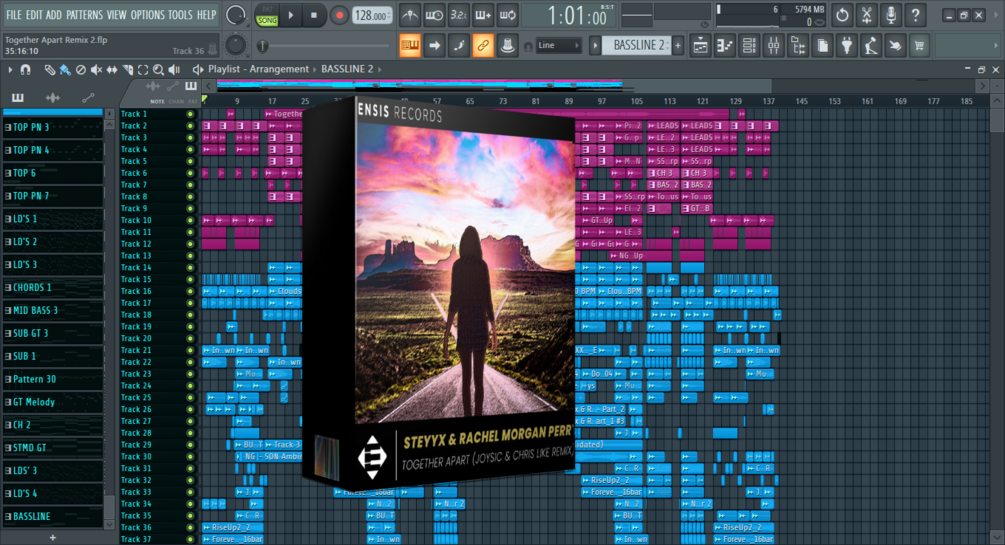Expand the hint bar arrow on the right
1005x545 pixels.
[995, 46]
